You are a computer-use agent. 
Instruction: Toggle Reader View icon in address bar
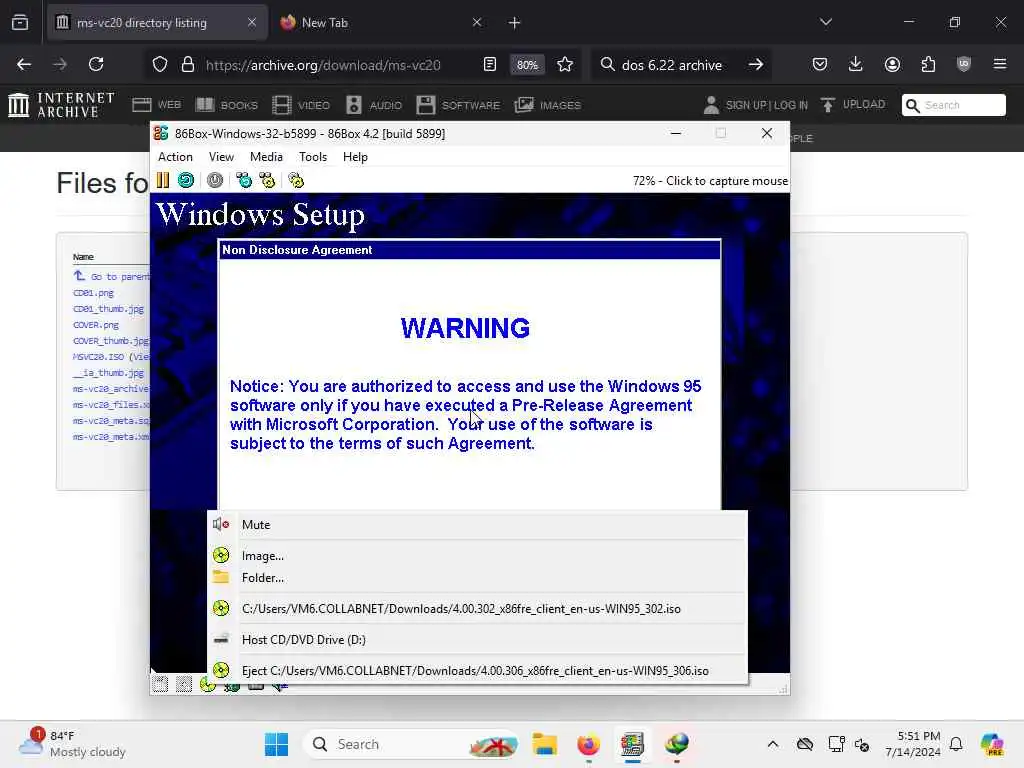pos(490,64)
